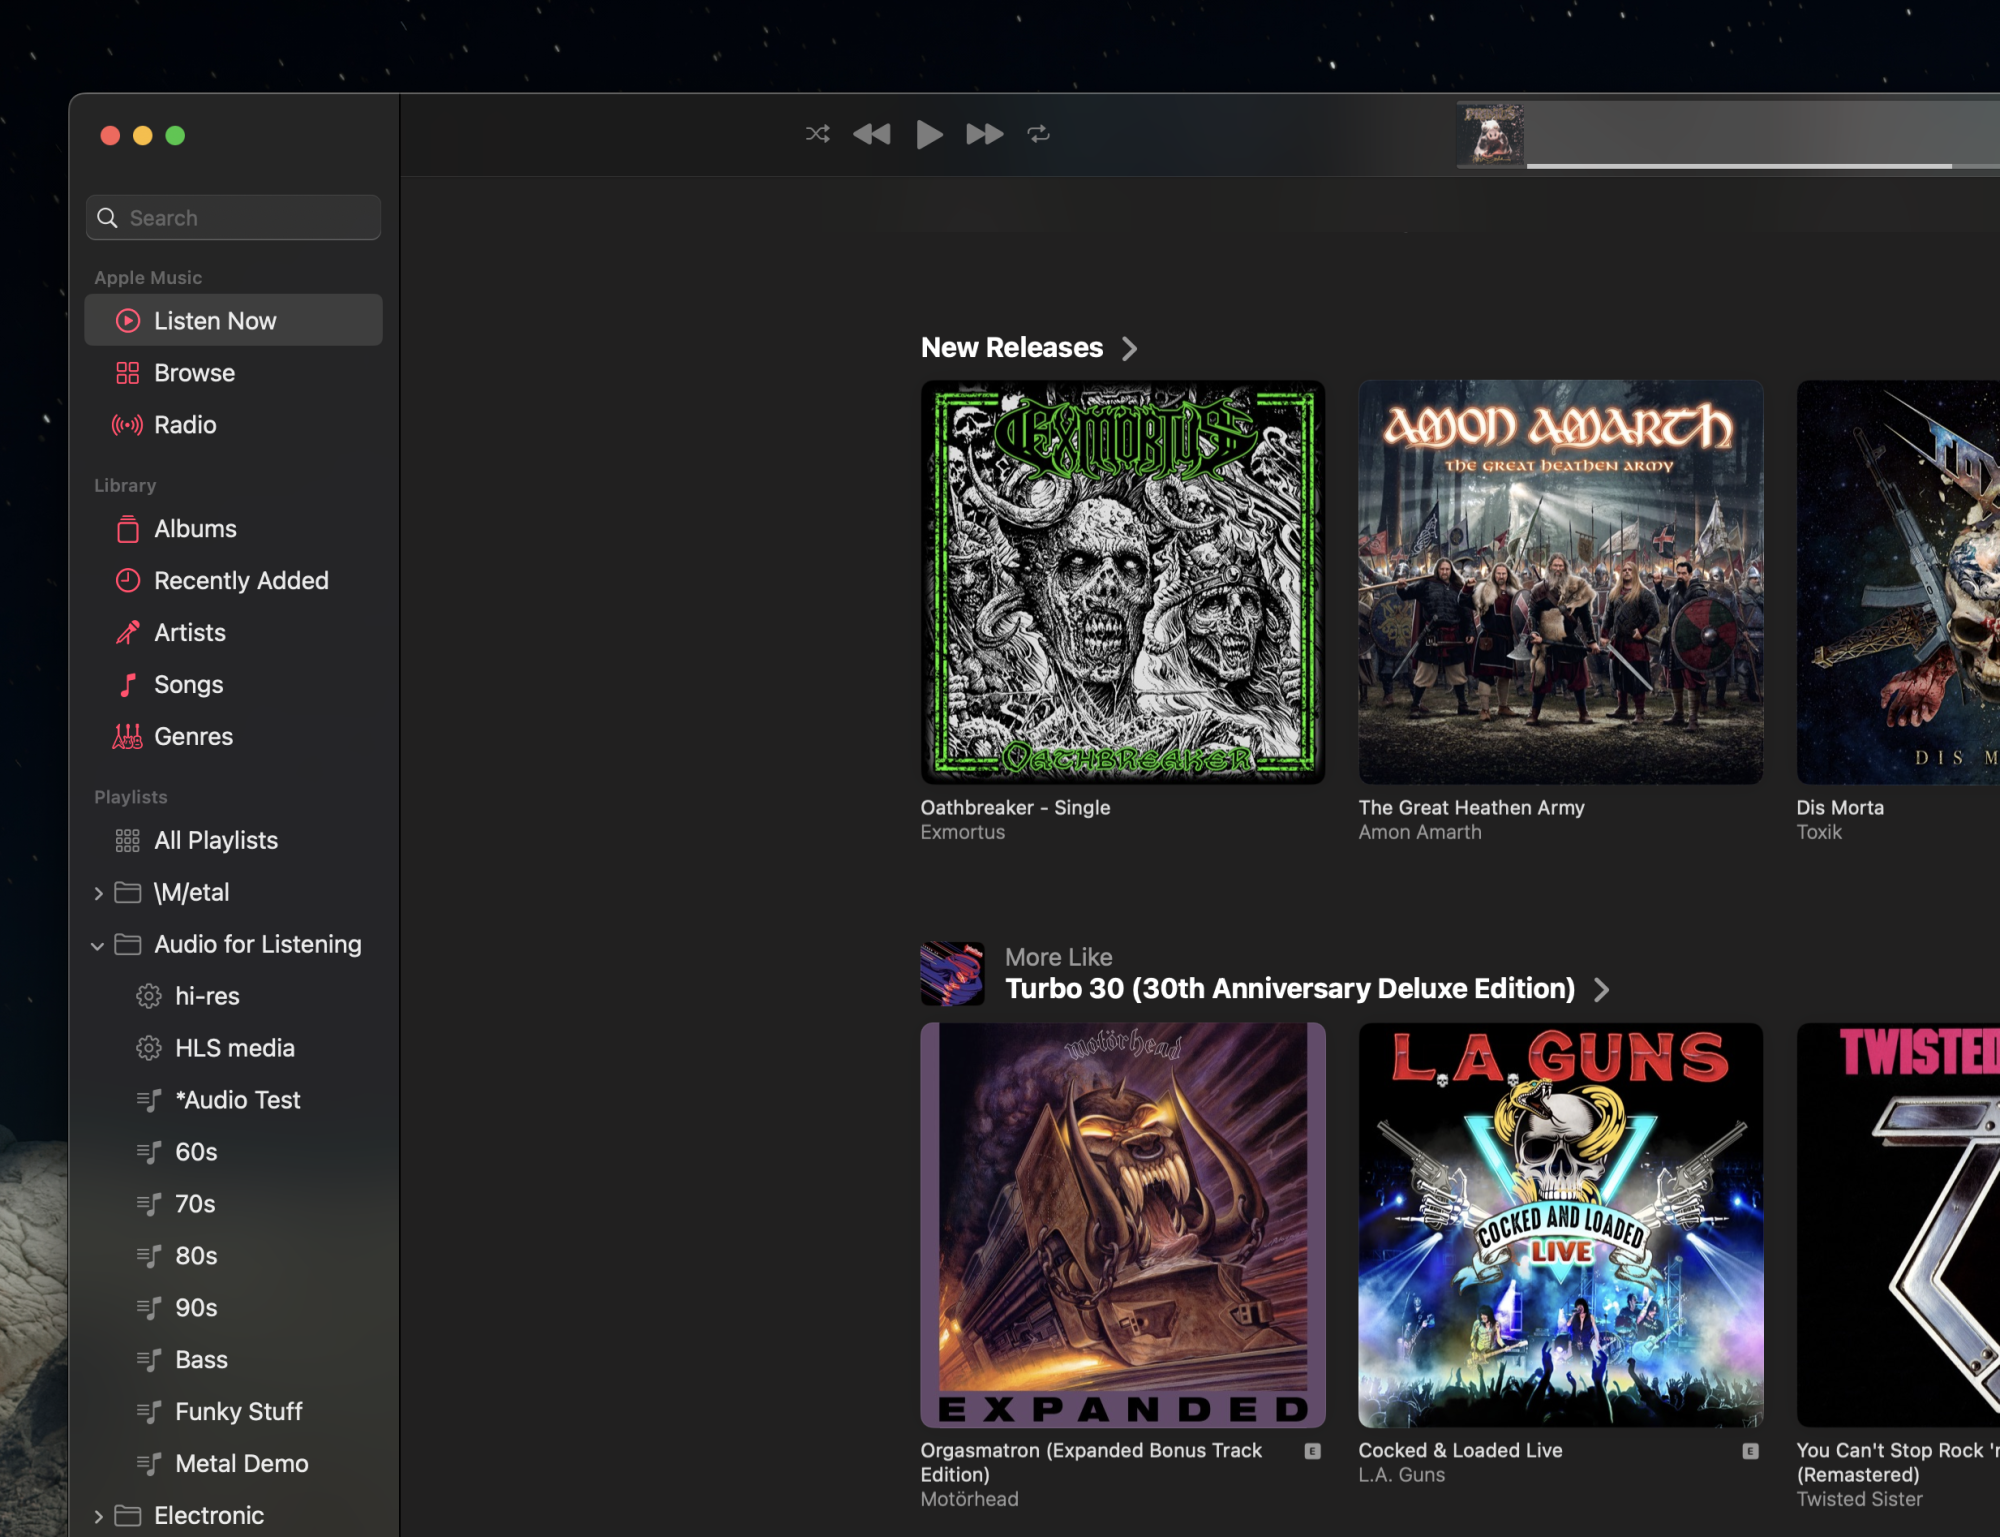The width and height of the screenshot is (2000, 1537).
Task: Select the \M/etal folder
Action: pos(234,892)
